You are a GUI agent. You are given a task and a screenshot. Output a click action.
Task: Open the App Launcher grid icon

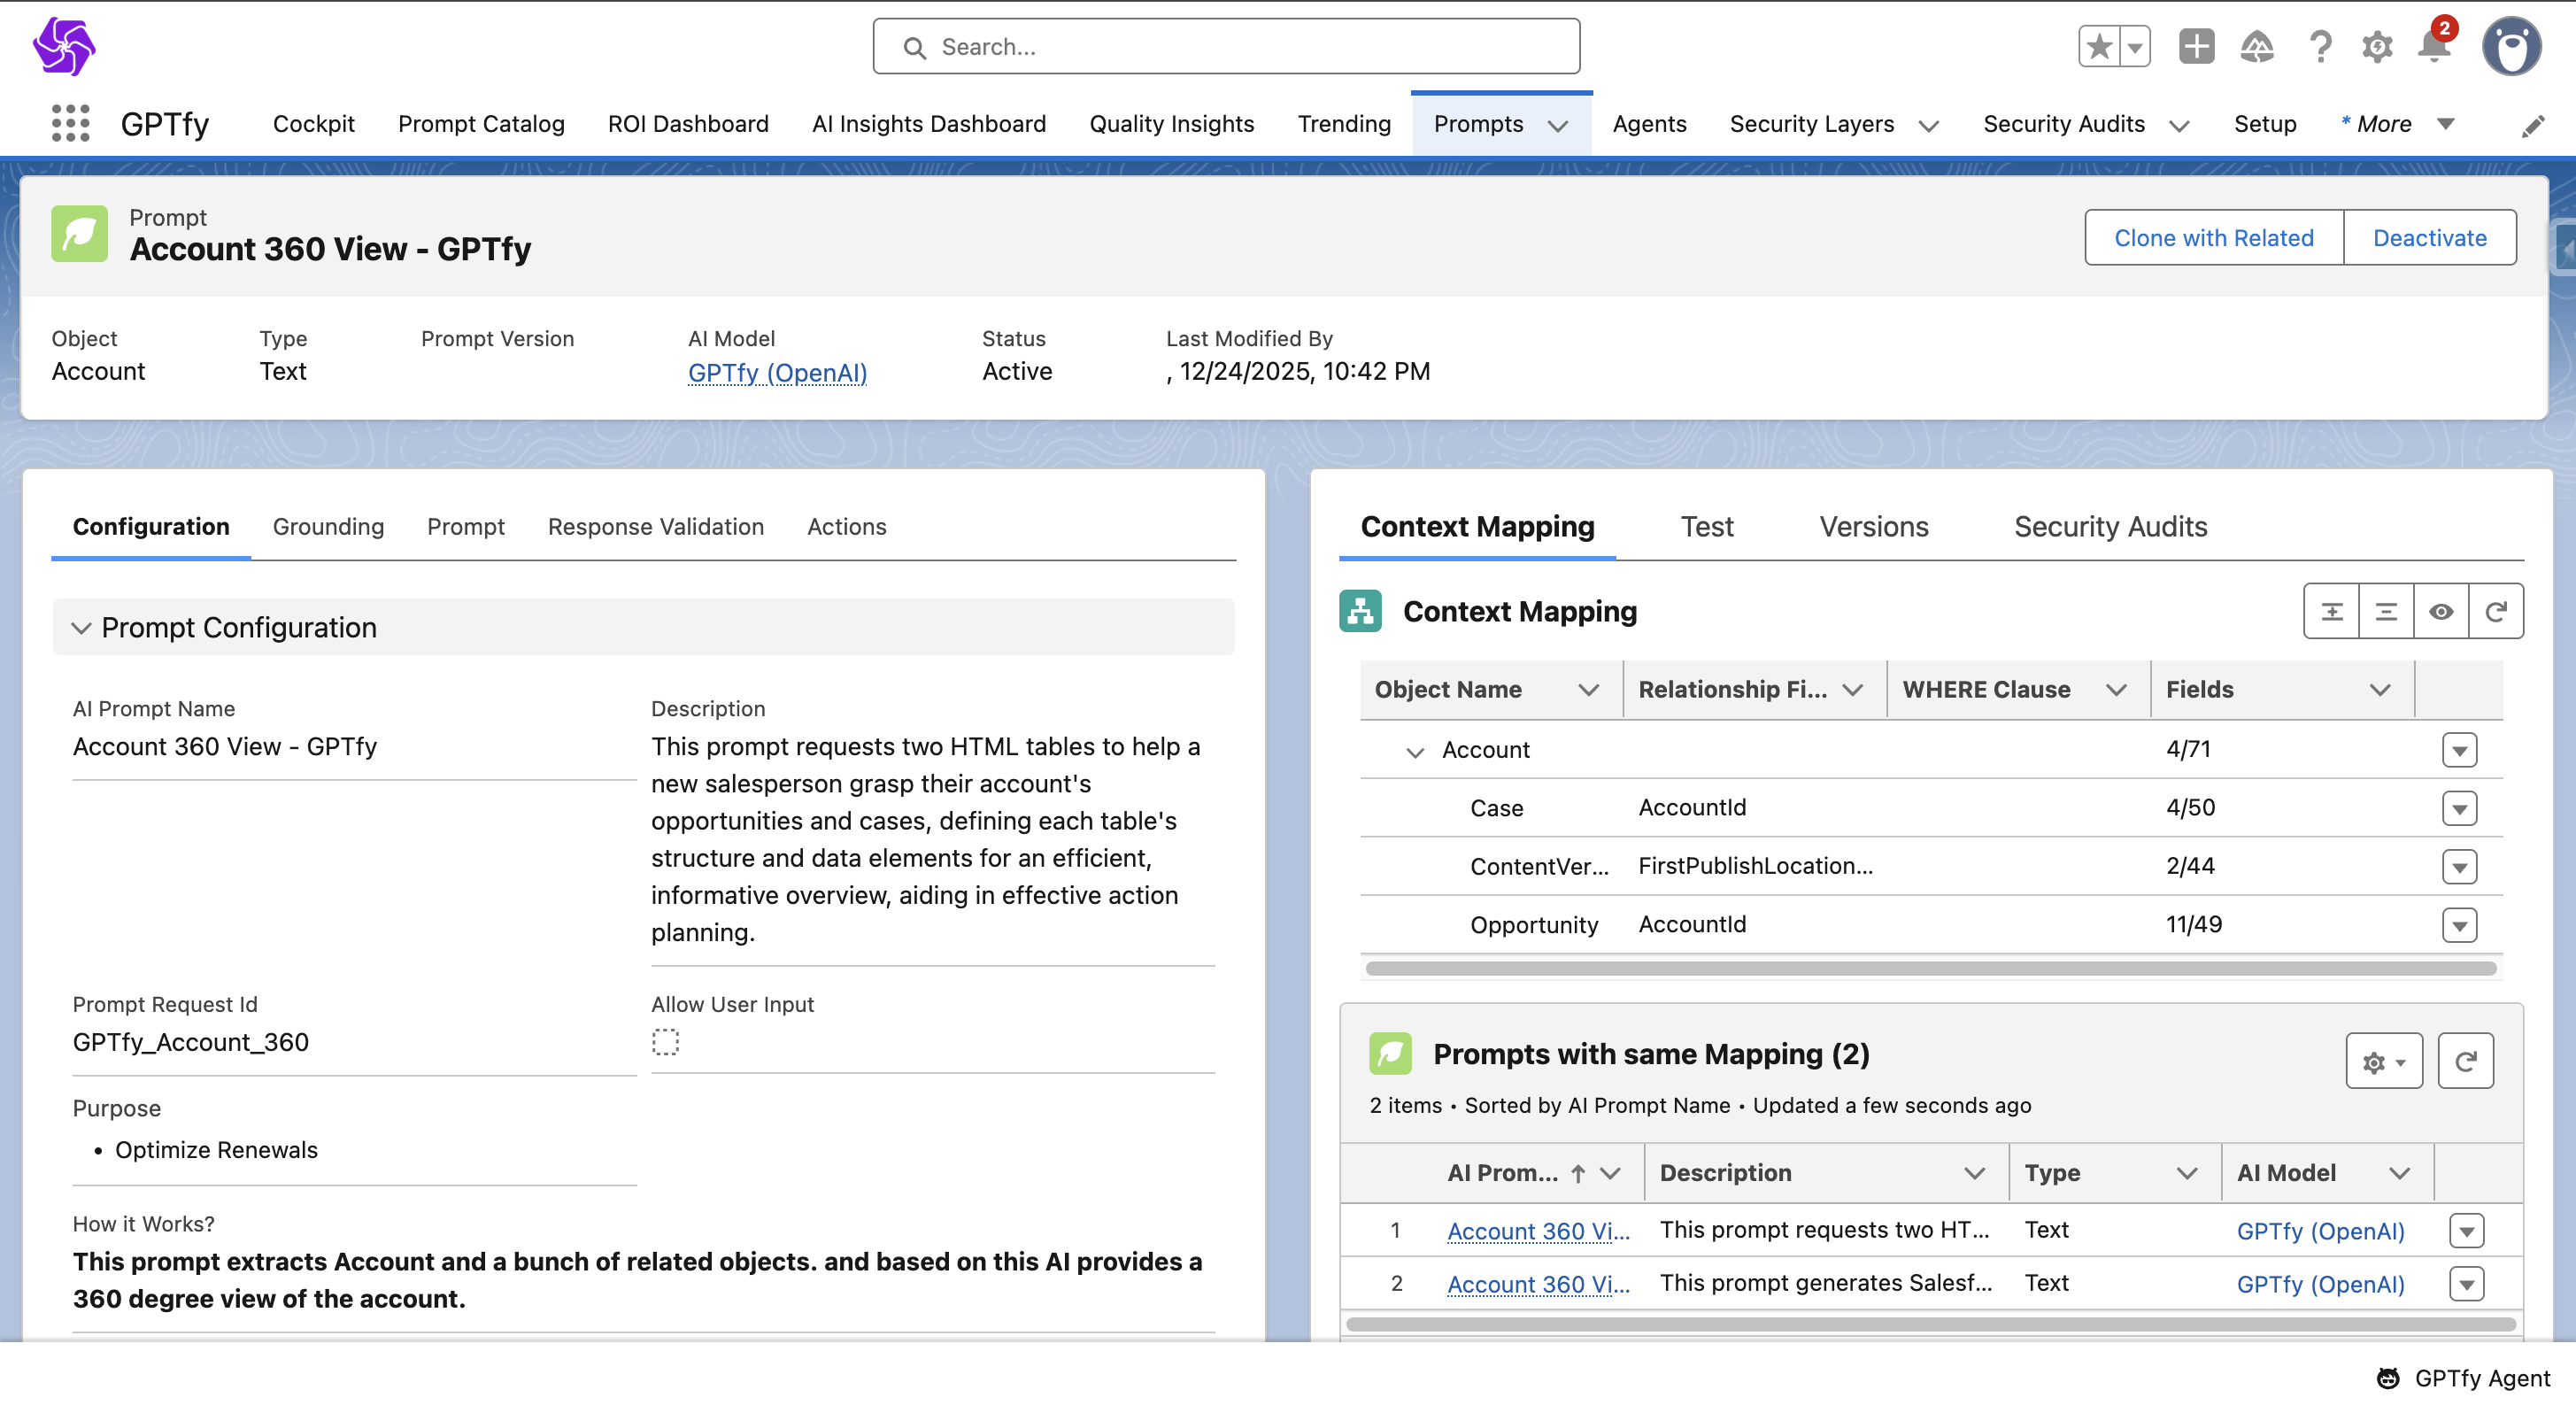coord(70,123)
